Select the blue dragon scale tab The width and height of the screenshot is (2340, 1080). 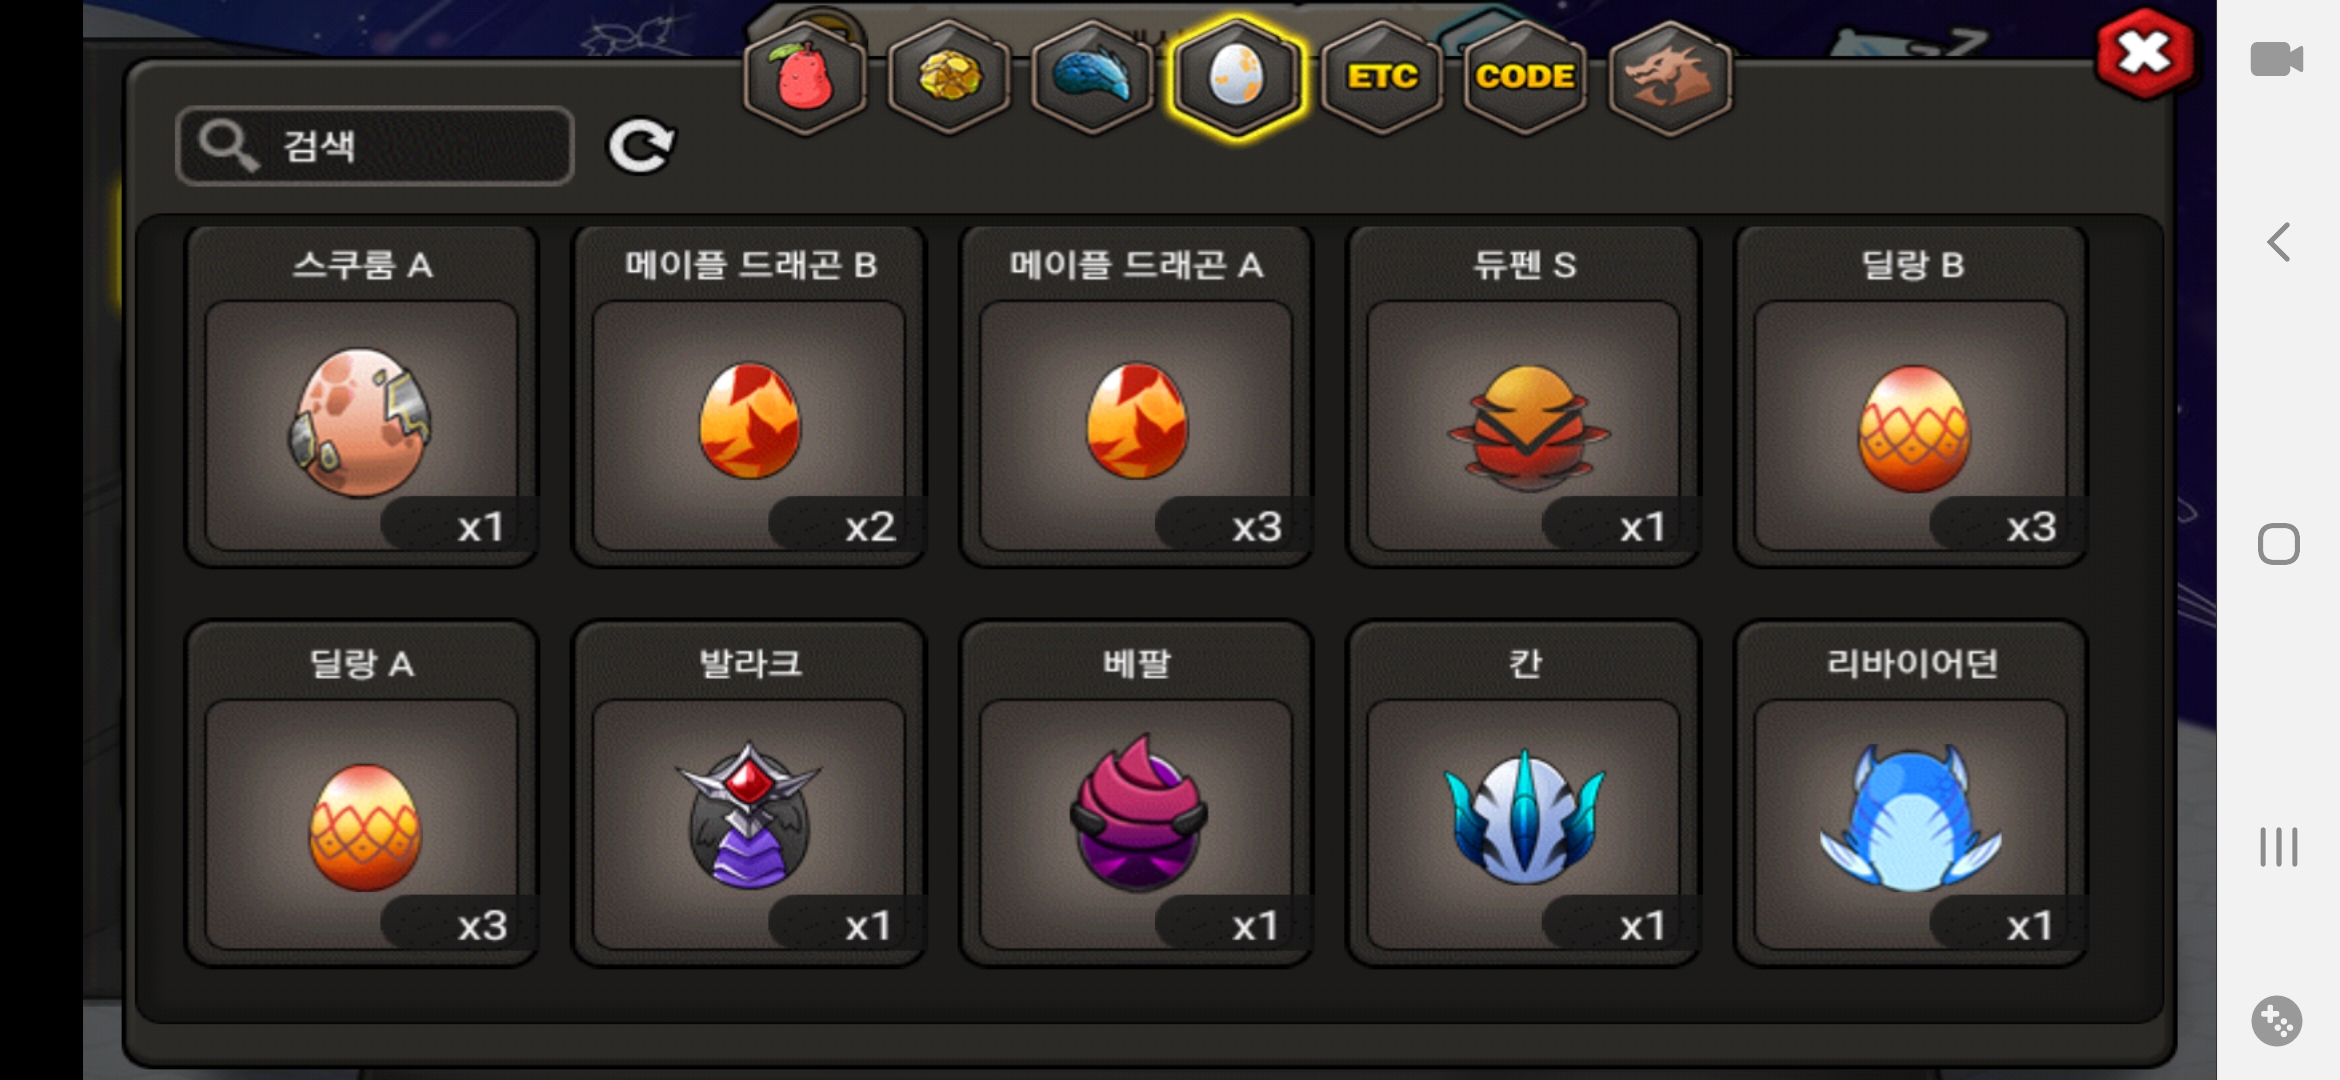tap(1093, 77)
